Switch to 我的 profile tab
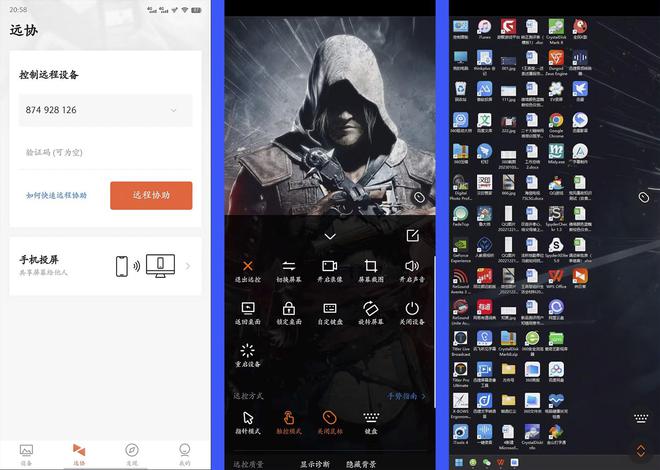The height and width of the screenshot is (470, 660). (x=184, y=455)
